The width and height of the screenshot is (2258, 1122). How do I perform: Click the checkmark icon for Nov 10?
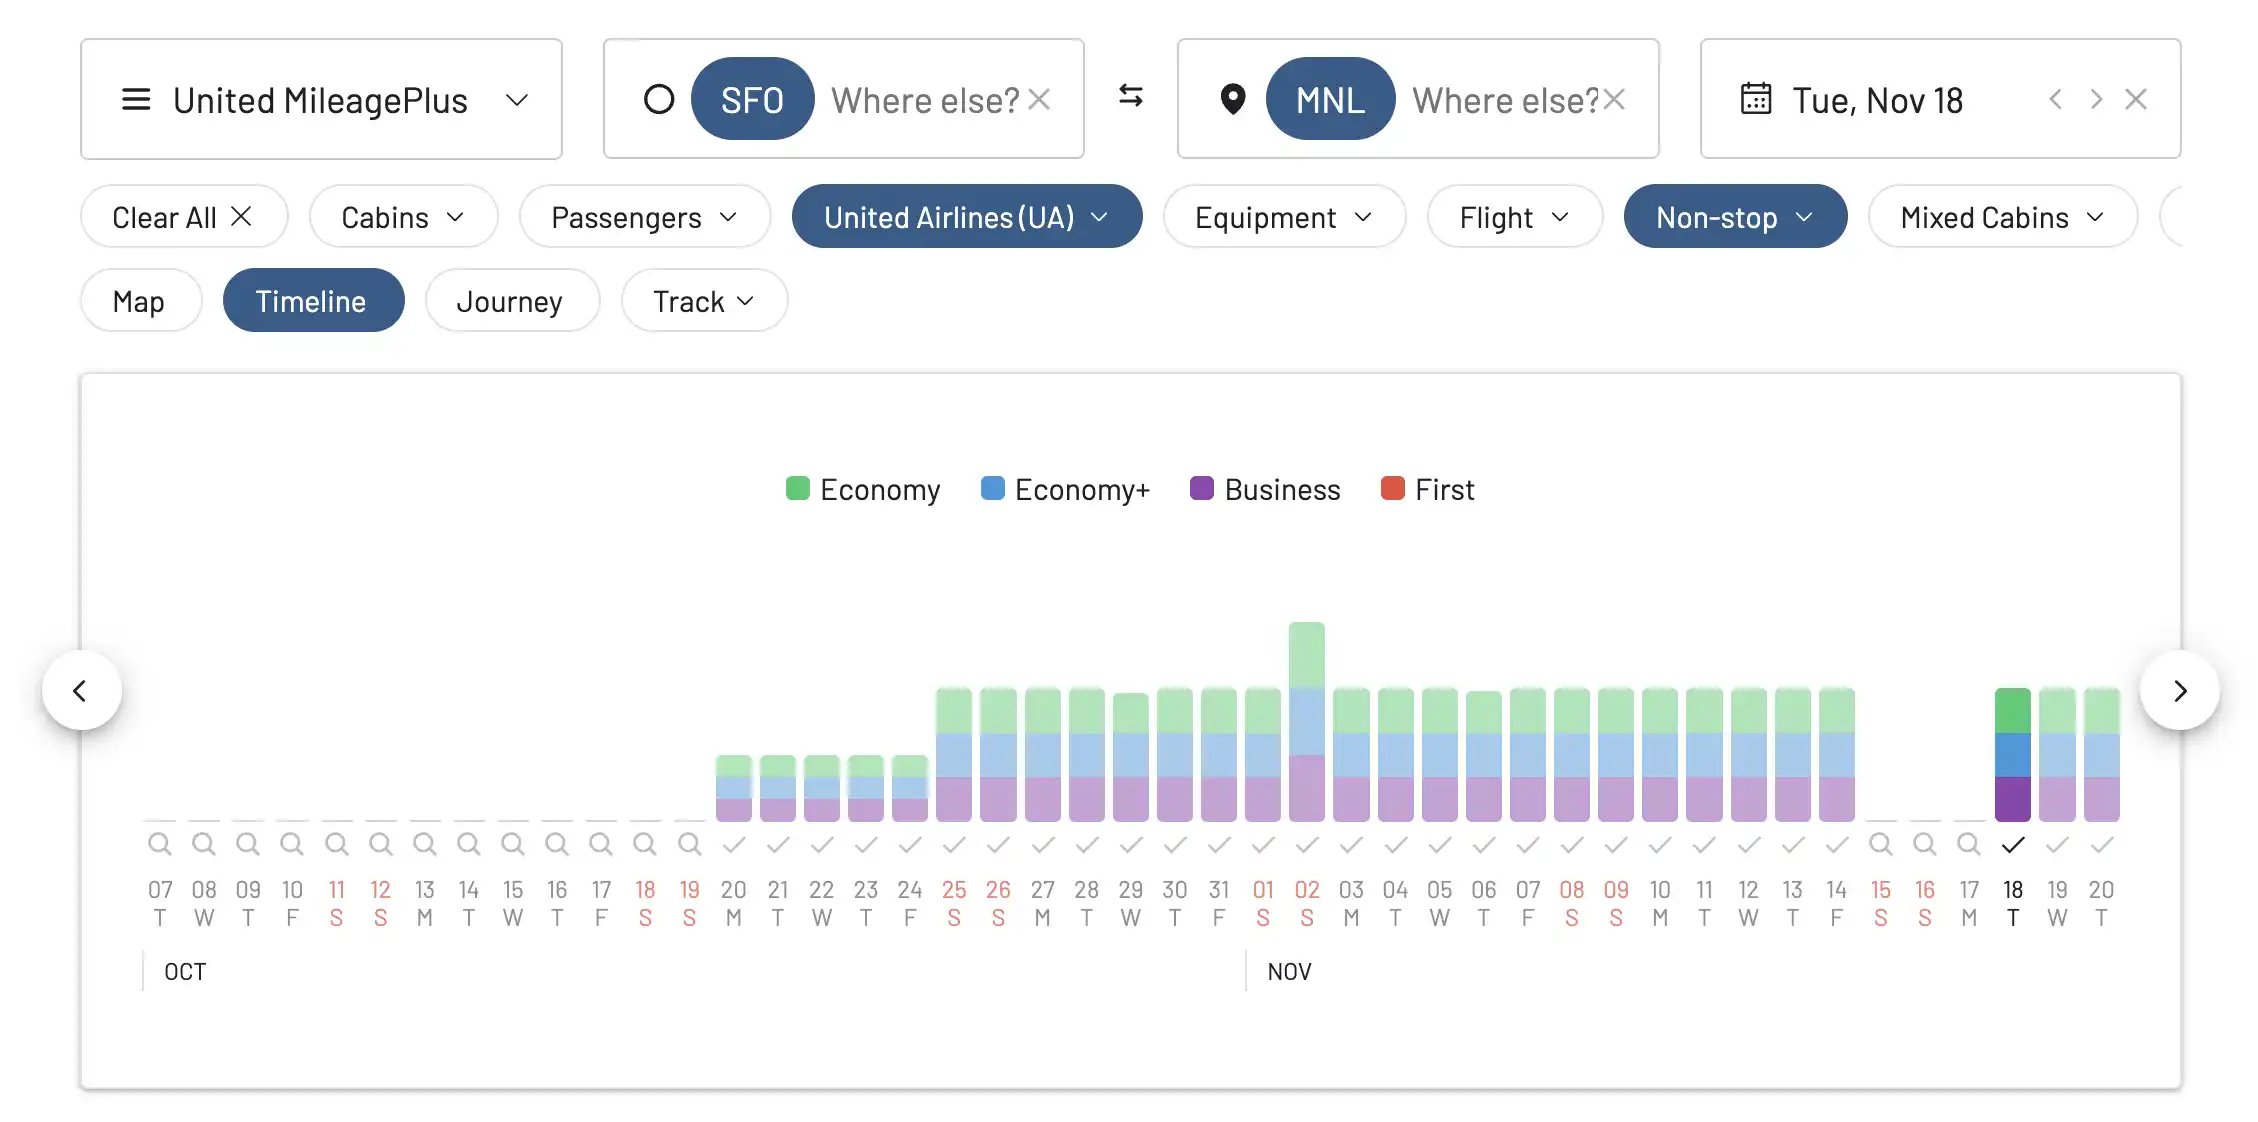point(1660,845)
